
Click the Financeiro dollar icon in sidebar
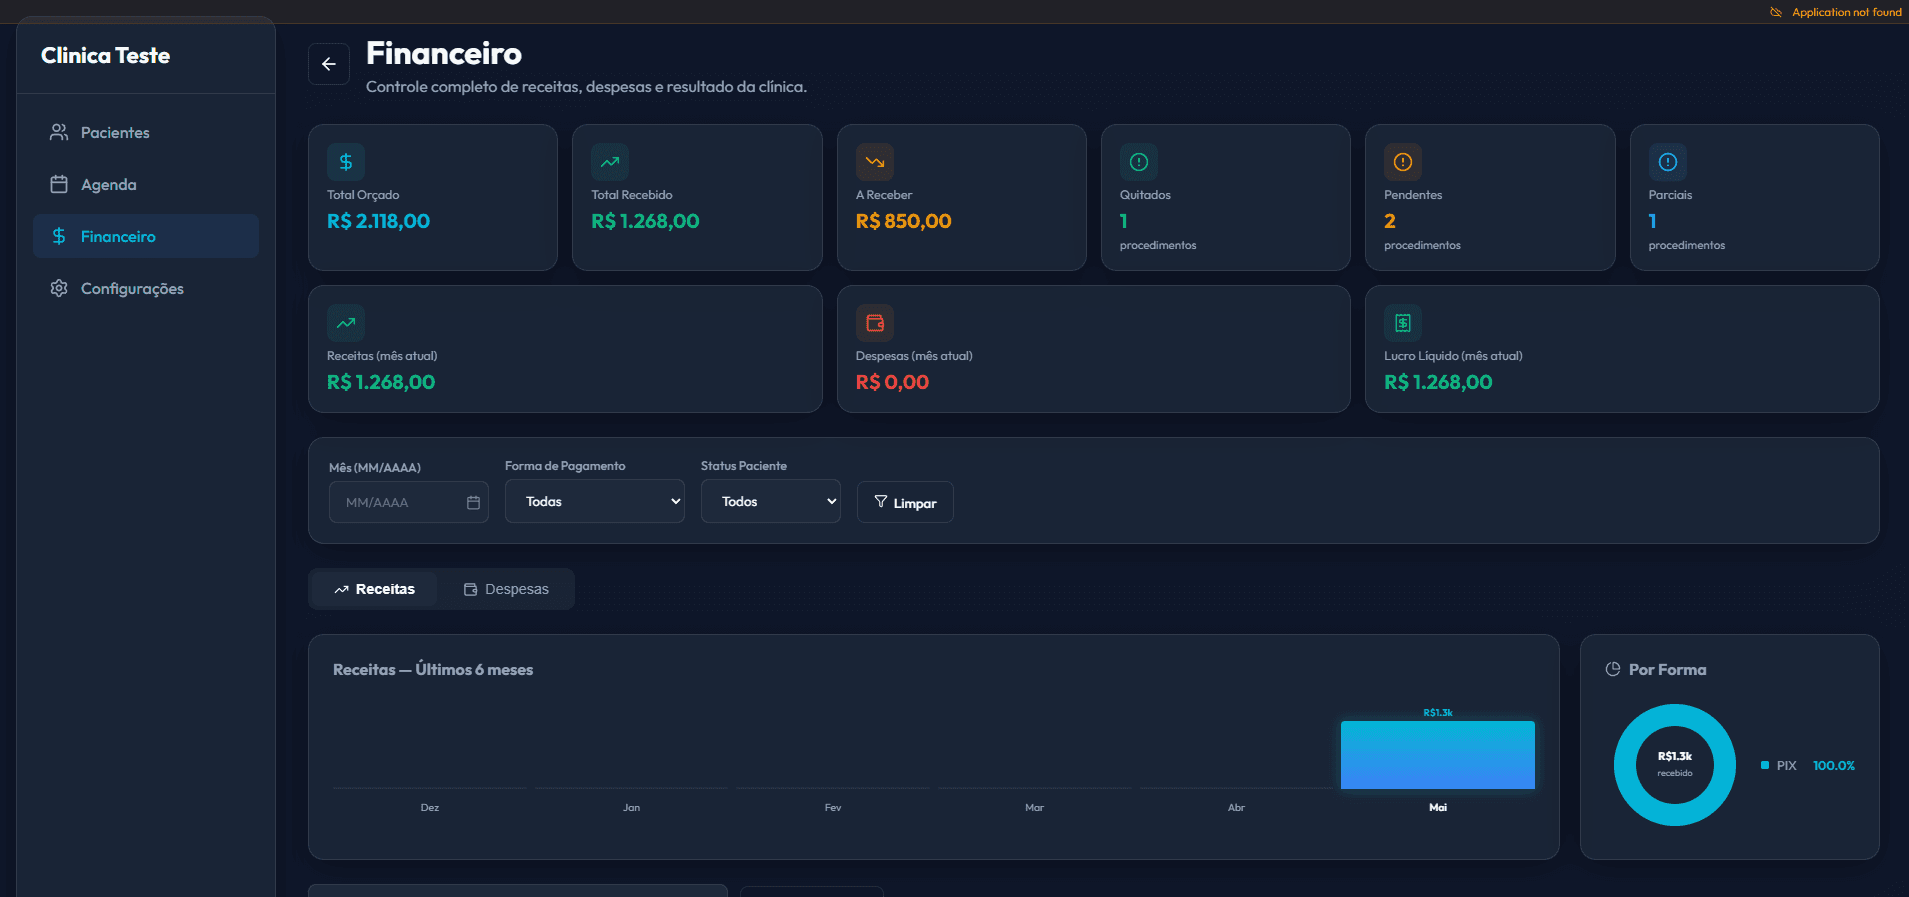coord(59,236)
